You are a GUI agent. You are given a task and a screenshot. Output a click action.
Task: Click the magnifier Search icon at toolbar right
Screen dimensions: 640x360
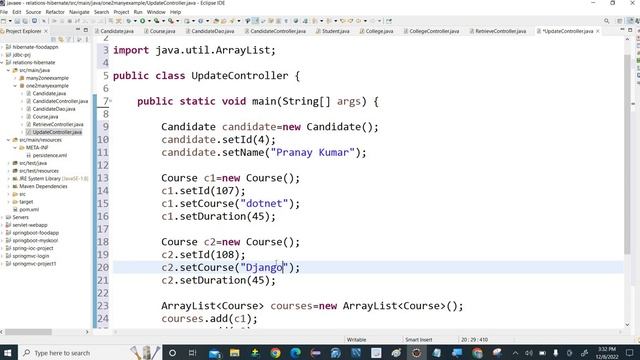607,21
